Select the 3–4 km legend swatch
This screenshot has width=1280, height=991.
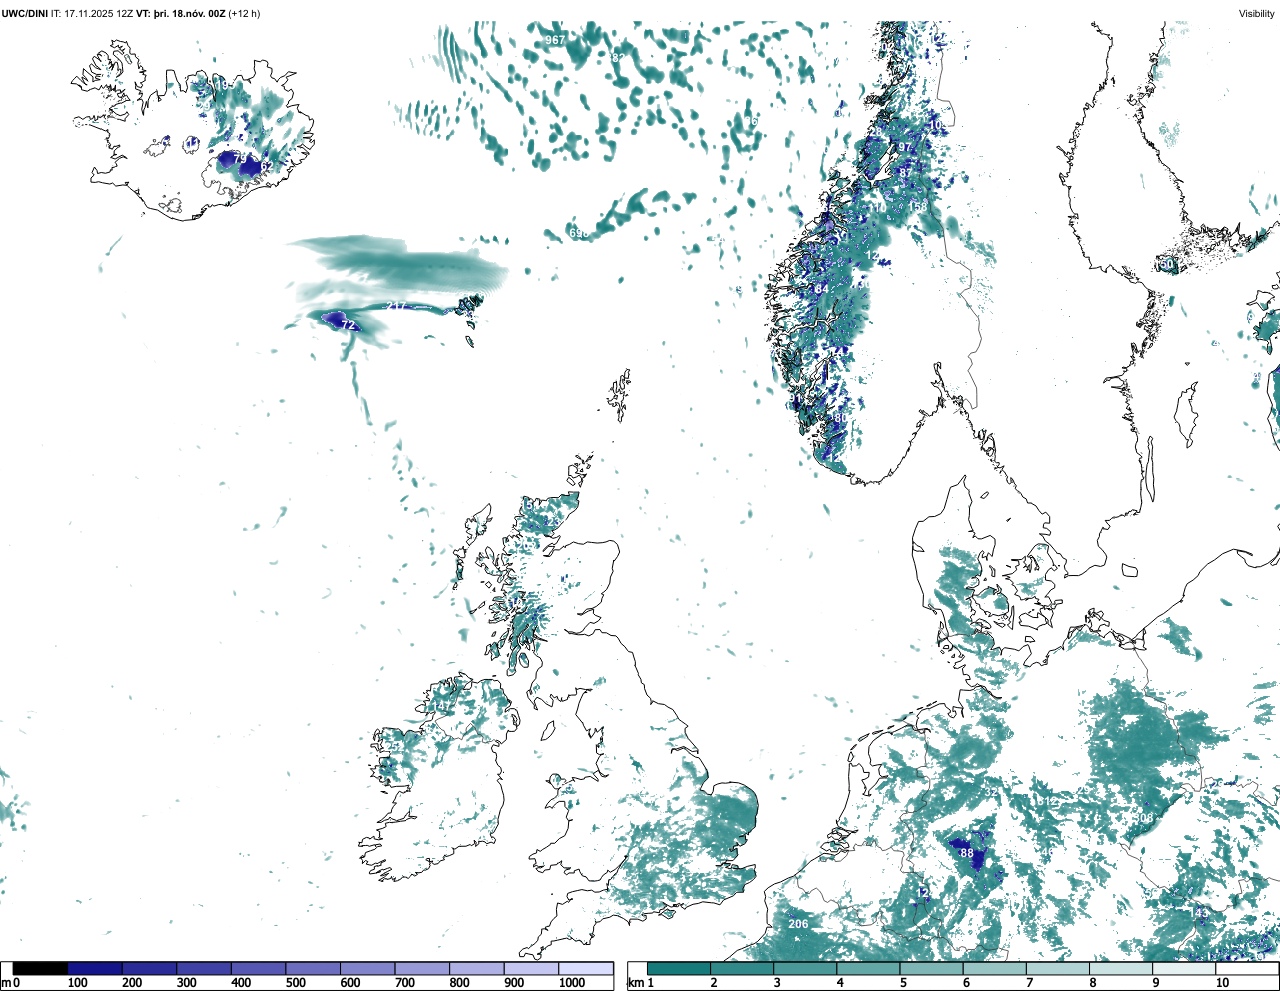(805, 969)
